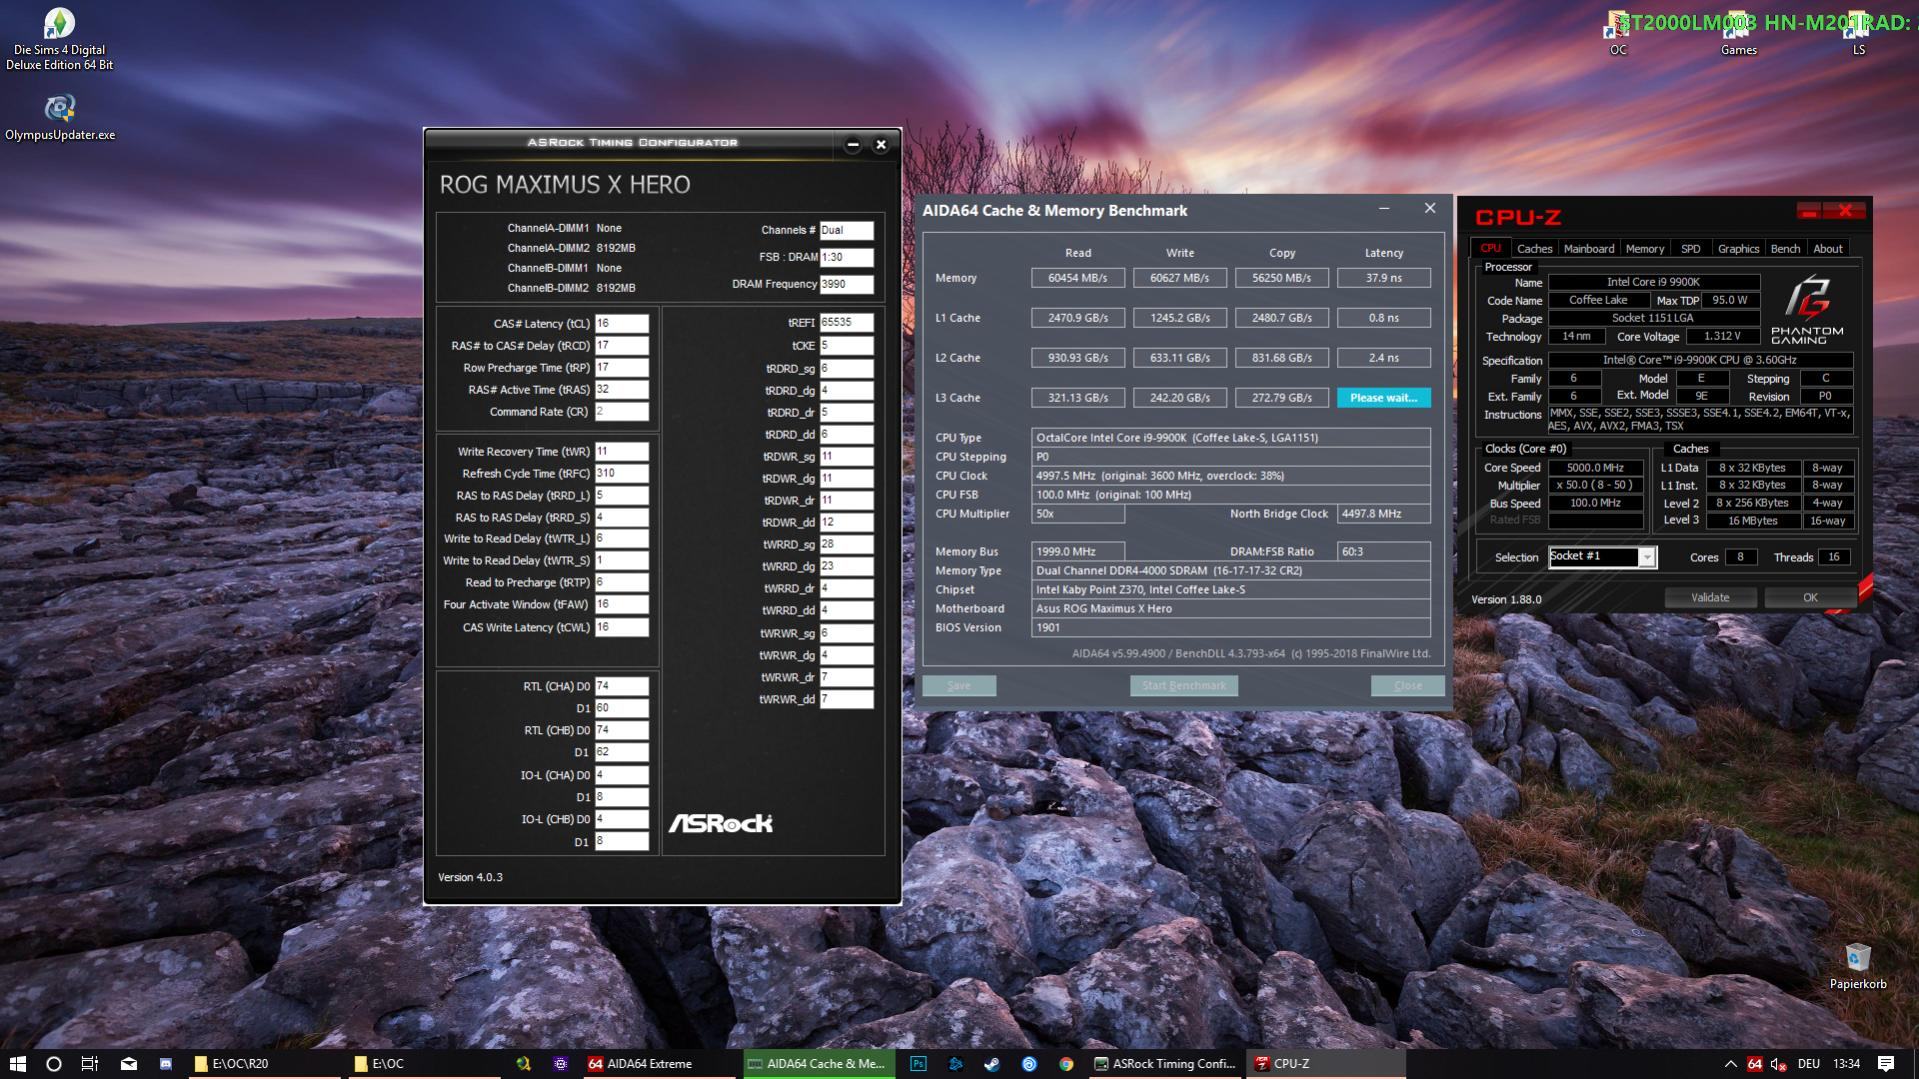Screen dimensions: 1919x1079
Task: Open the About tab in CPU-Z
Action: pyautogui.click(x=1828, y=249)
